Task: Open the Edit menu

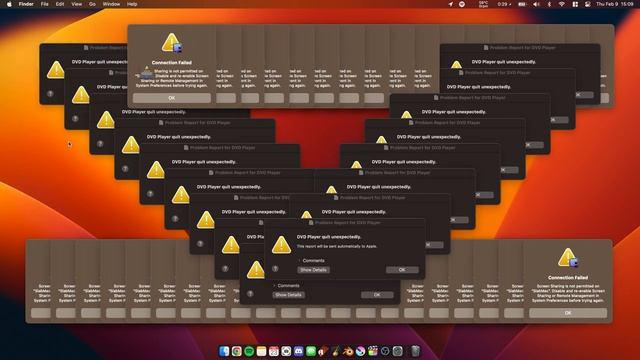Action: (x=60, y=4)
